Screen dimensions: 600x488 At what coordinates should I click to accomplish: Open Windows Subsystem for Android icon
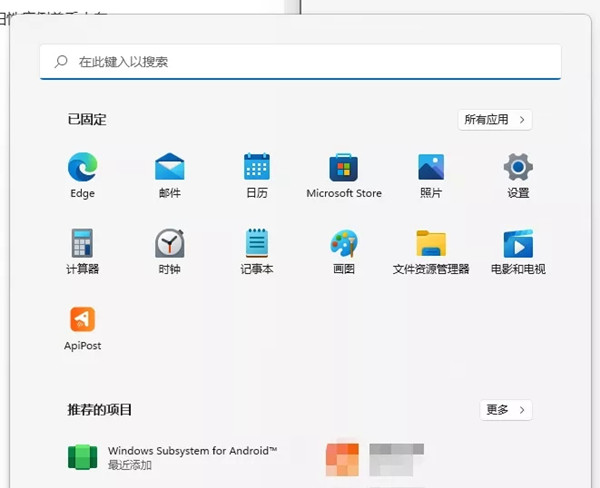click(x=82, y=457)
